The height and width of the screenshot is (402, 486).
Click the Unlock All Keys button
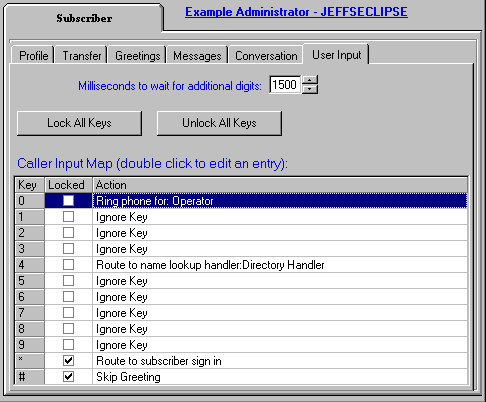point(219,123)
